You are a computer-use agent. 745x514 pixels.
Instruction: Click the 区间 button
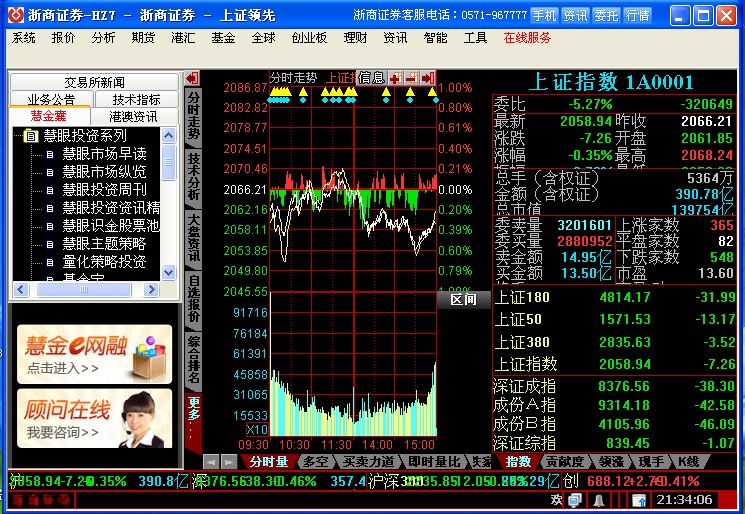tap(463, 299)
